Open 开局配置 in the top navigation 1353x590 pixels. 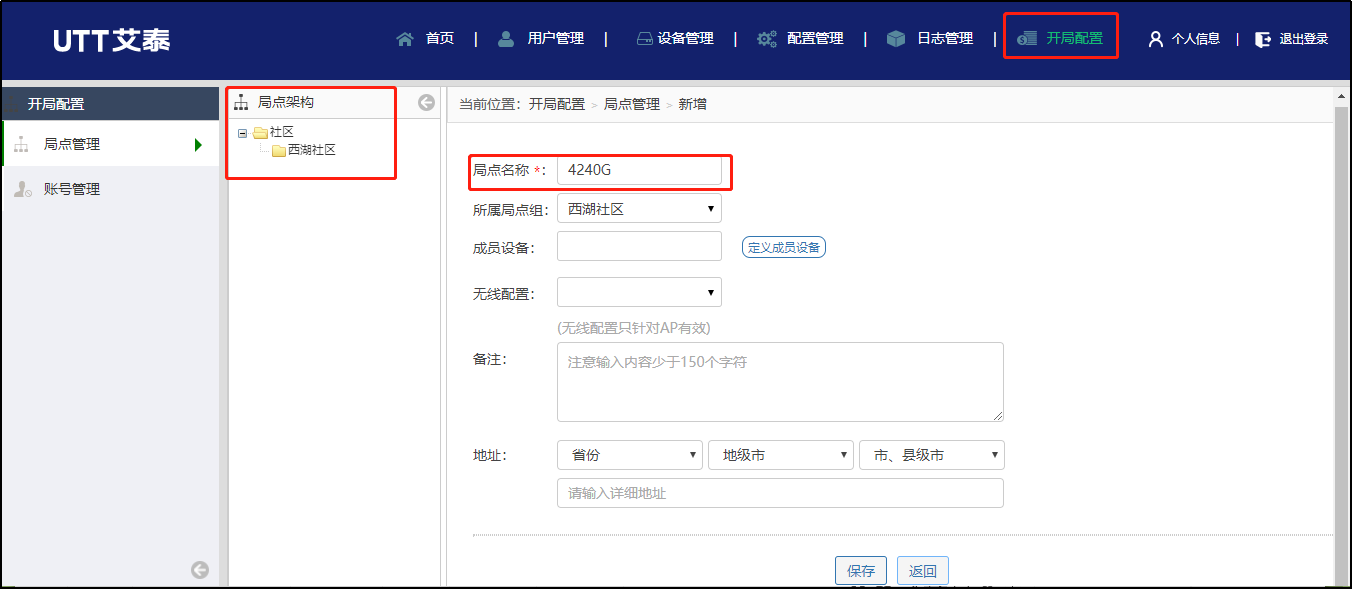point(1075,38)
